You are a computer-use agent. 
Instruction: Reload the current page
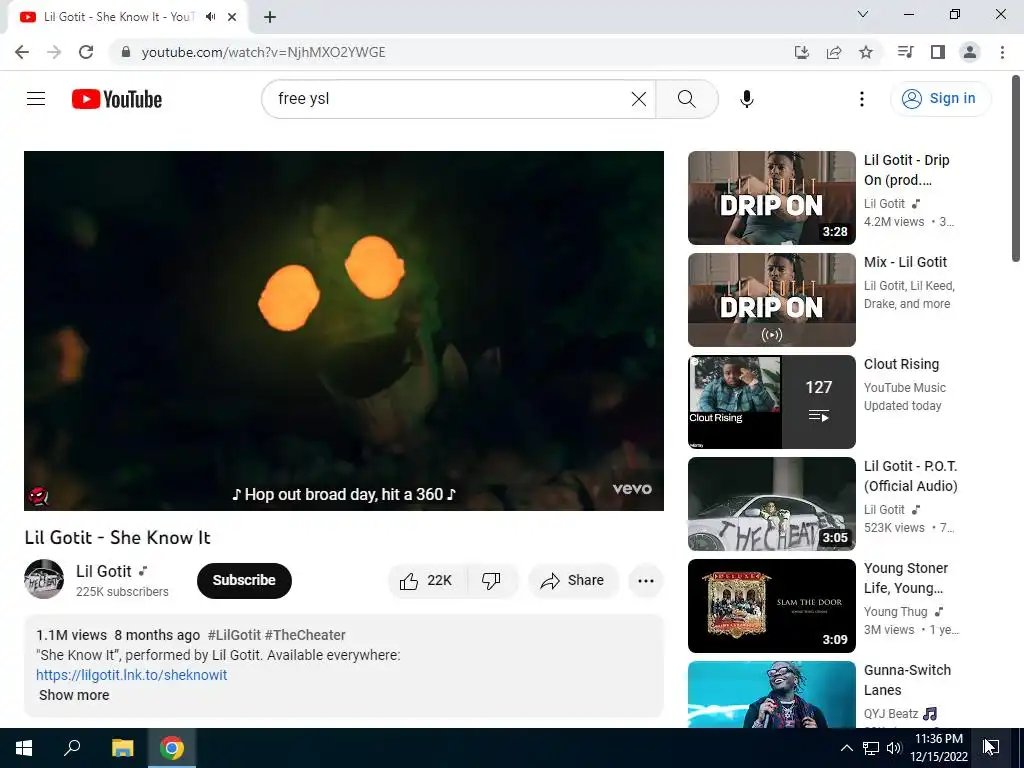click(86, 52)
